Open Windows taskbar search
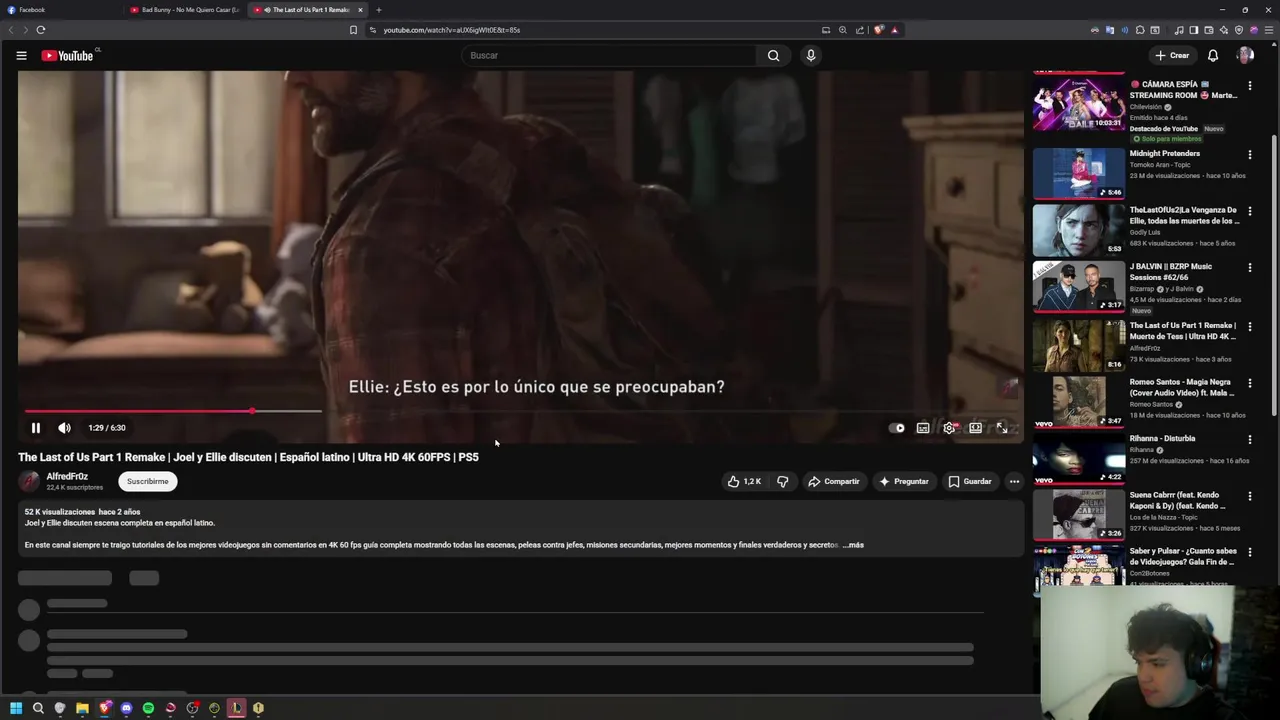The width and height of the screenshot is (1280, 720). click(x=38, y=708)
